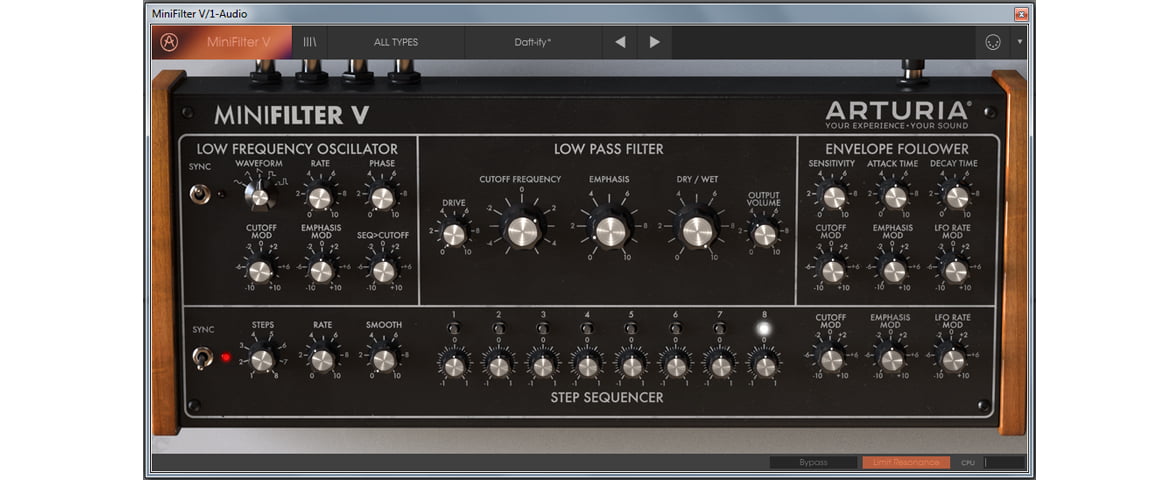The width and height of the screenshot is (1170, 480).
Task: Open the Arturia logo menu
Action: pos(169,43)
